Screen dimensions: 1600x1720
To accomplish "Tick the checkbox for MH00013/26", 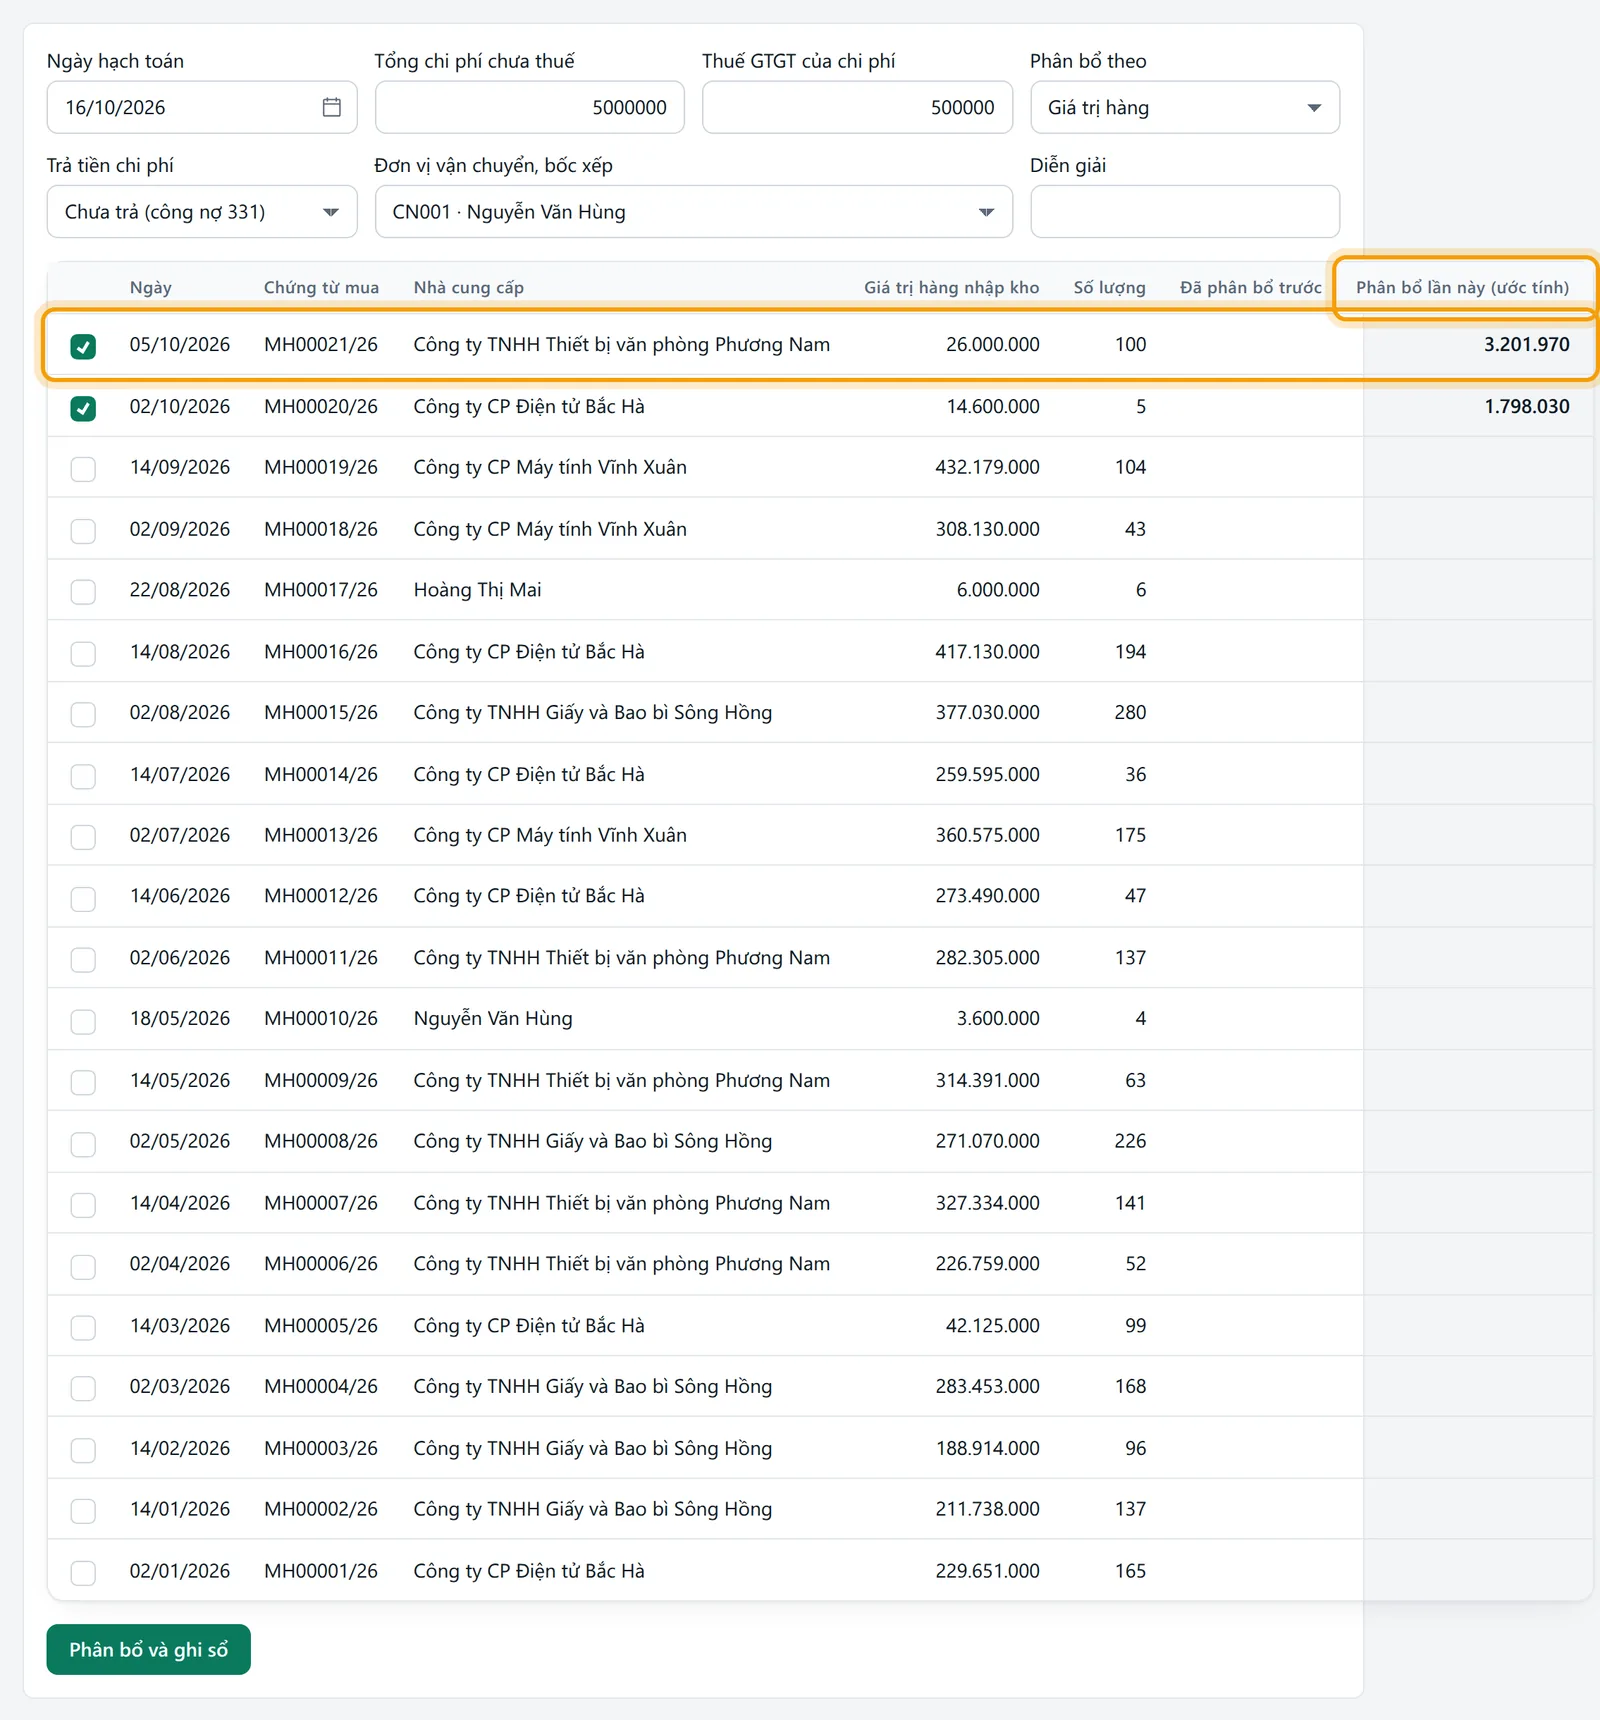I will (83, 837).
